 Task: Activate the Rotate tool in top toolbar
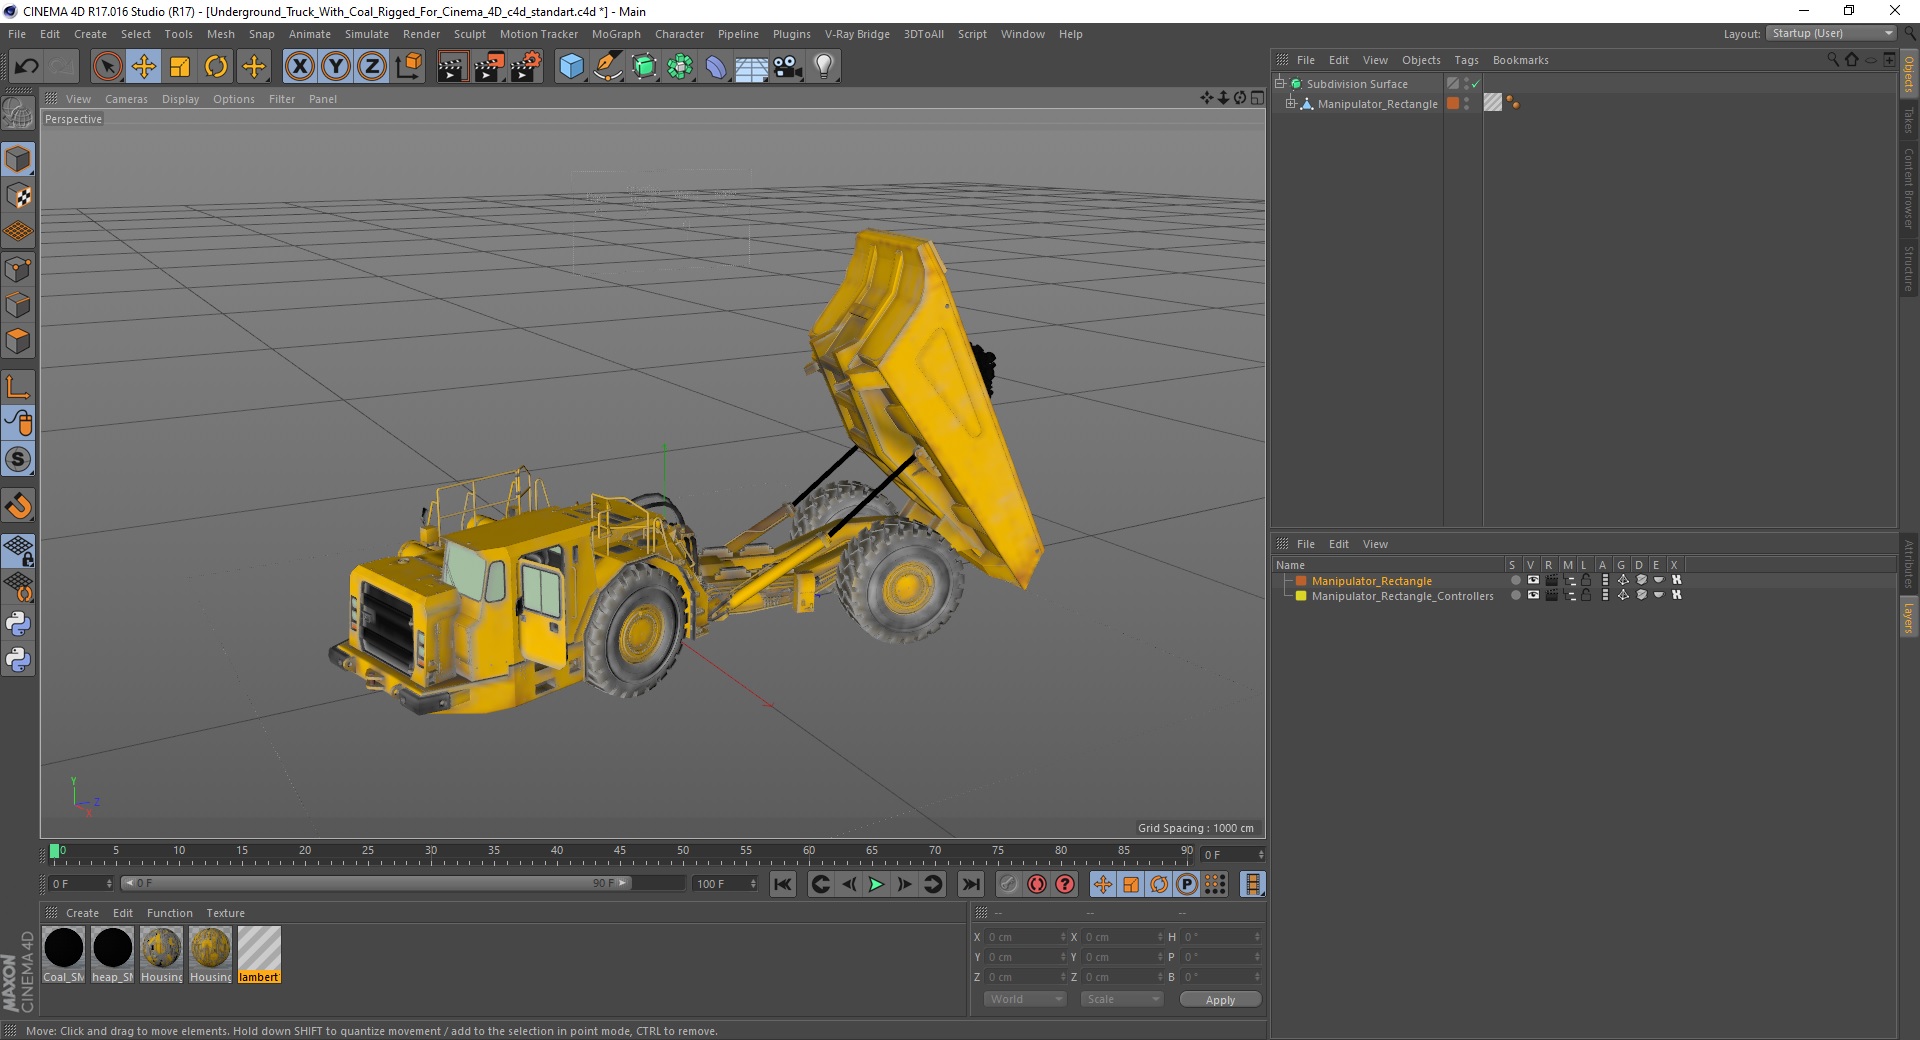click(x=216, y=67)
